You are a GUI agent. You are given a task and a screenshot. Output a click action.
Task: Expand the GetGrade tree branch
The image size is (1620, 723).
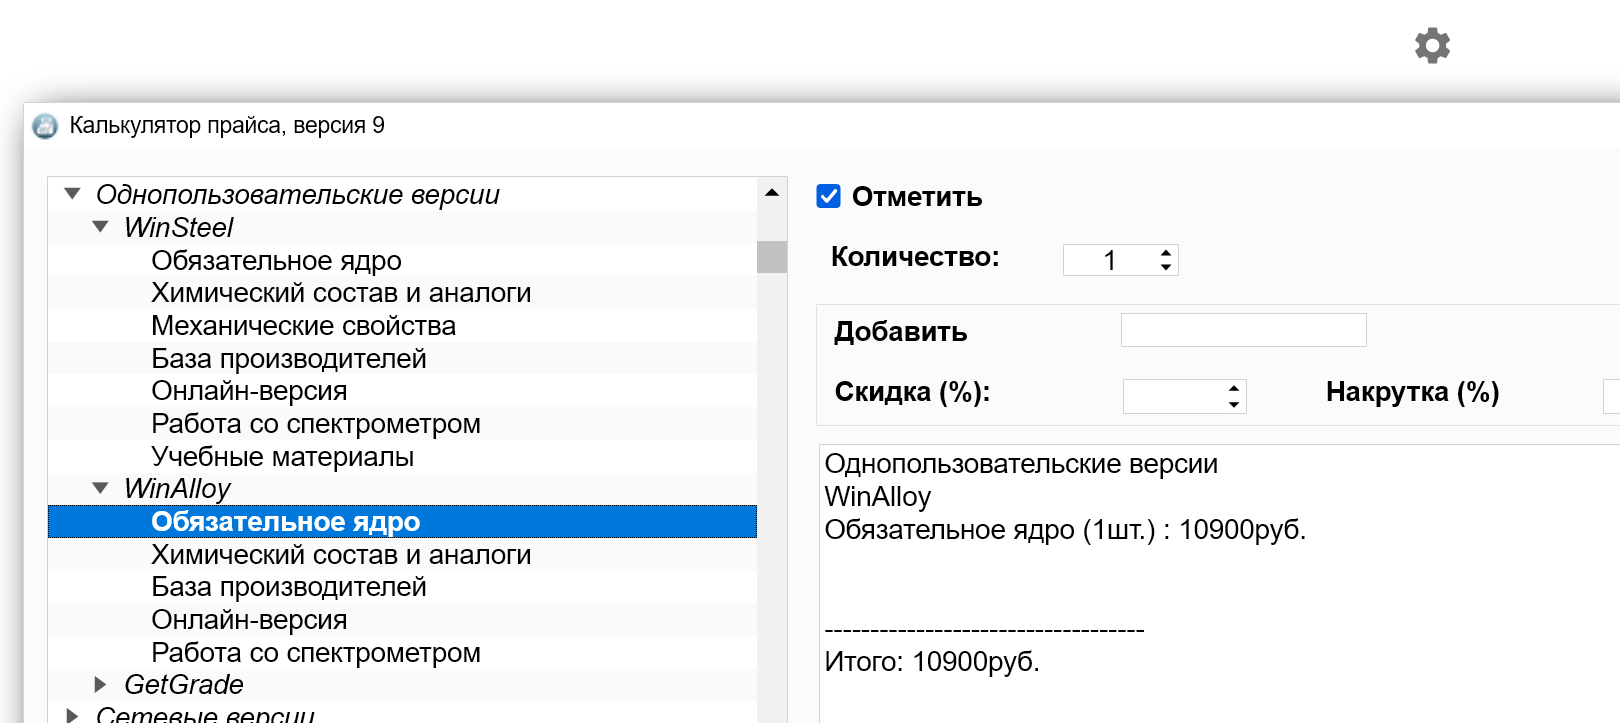(x=100, y=684)
